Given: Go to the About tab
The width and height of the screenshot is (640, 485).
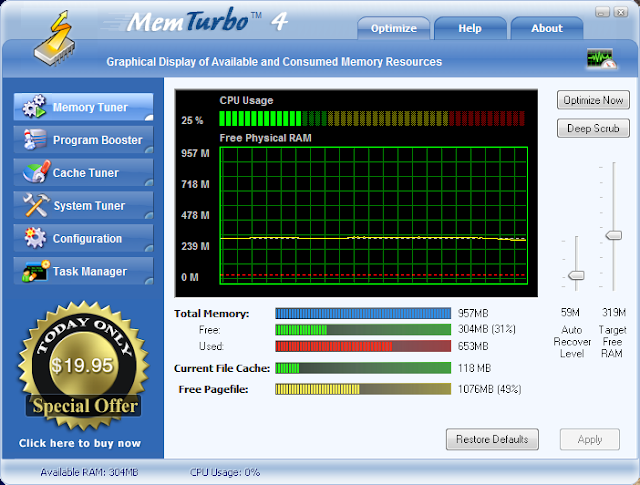Looking at the screenshot, I should [547, 28].
